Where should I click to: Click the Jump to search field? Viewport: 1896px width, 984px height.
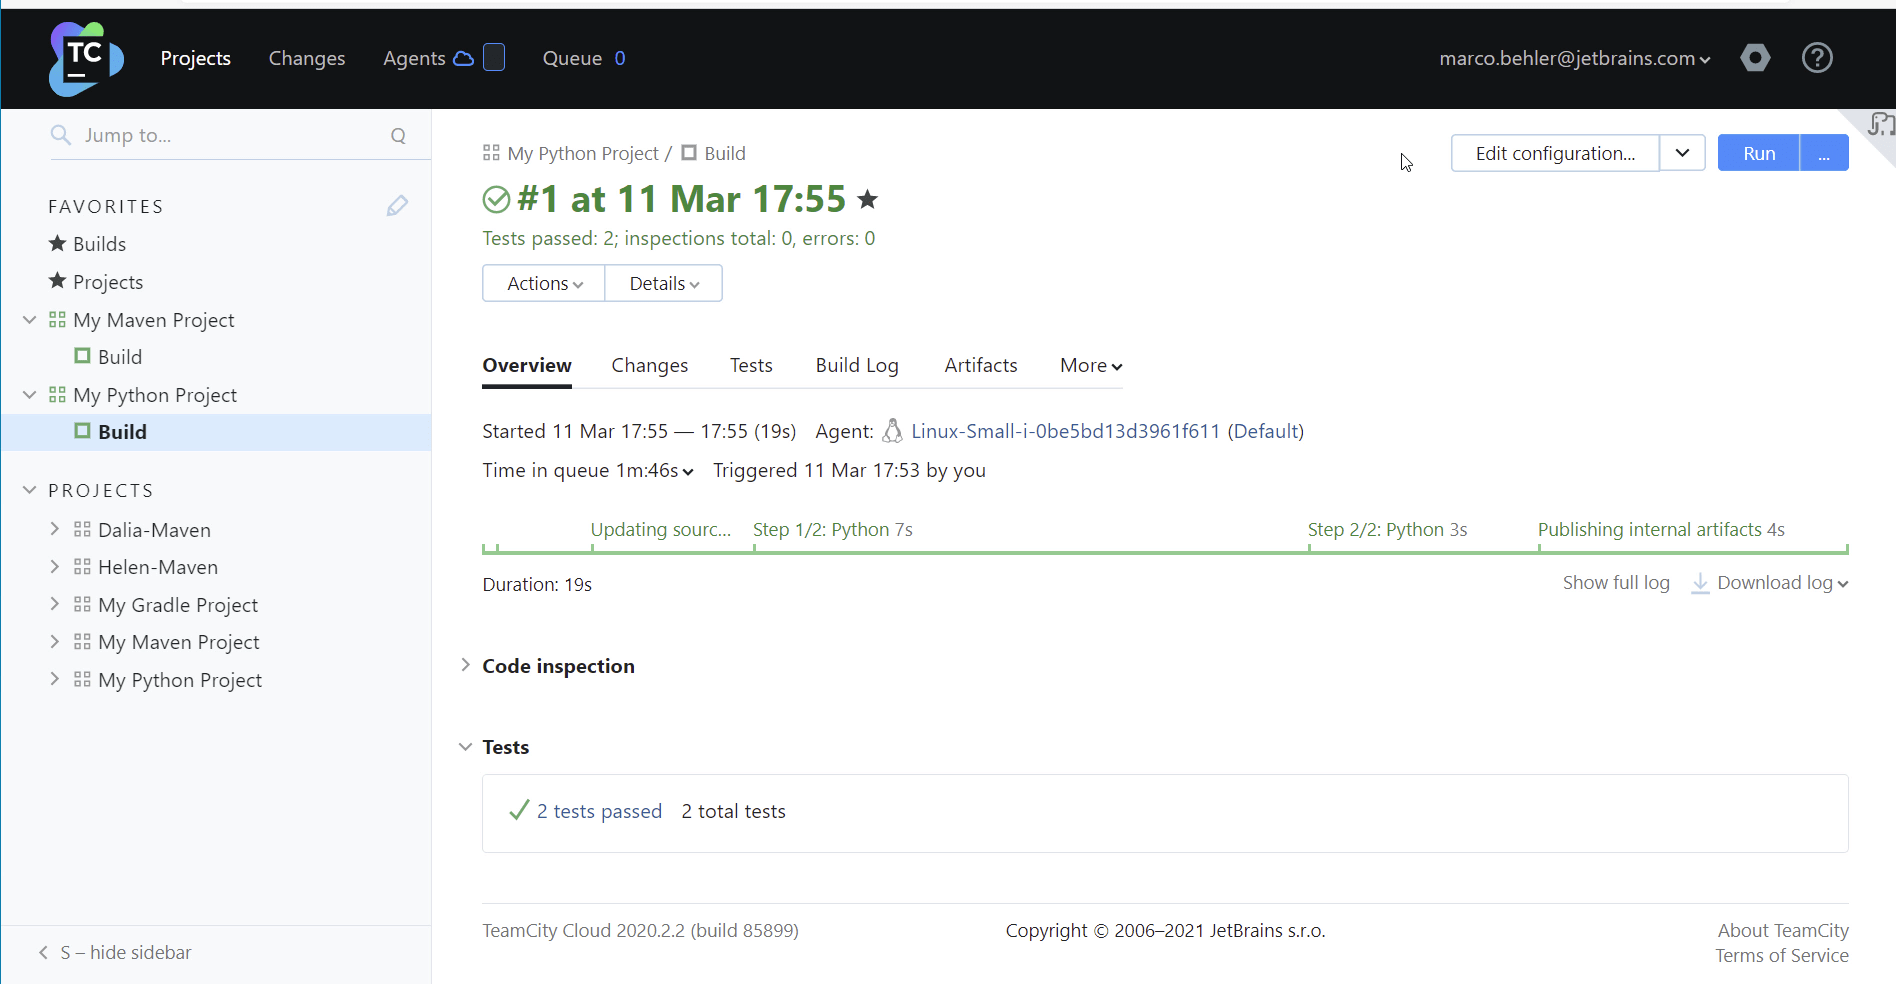[x=230, y=136]
